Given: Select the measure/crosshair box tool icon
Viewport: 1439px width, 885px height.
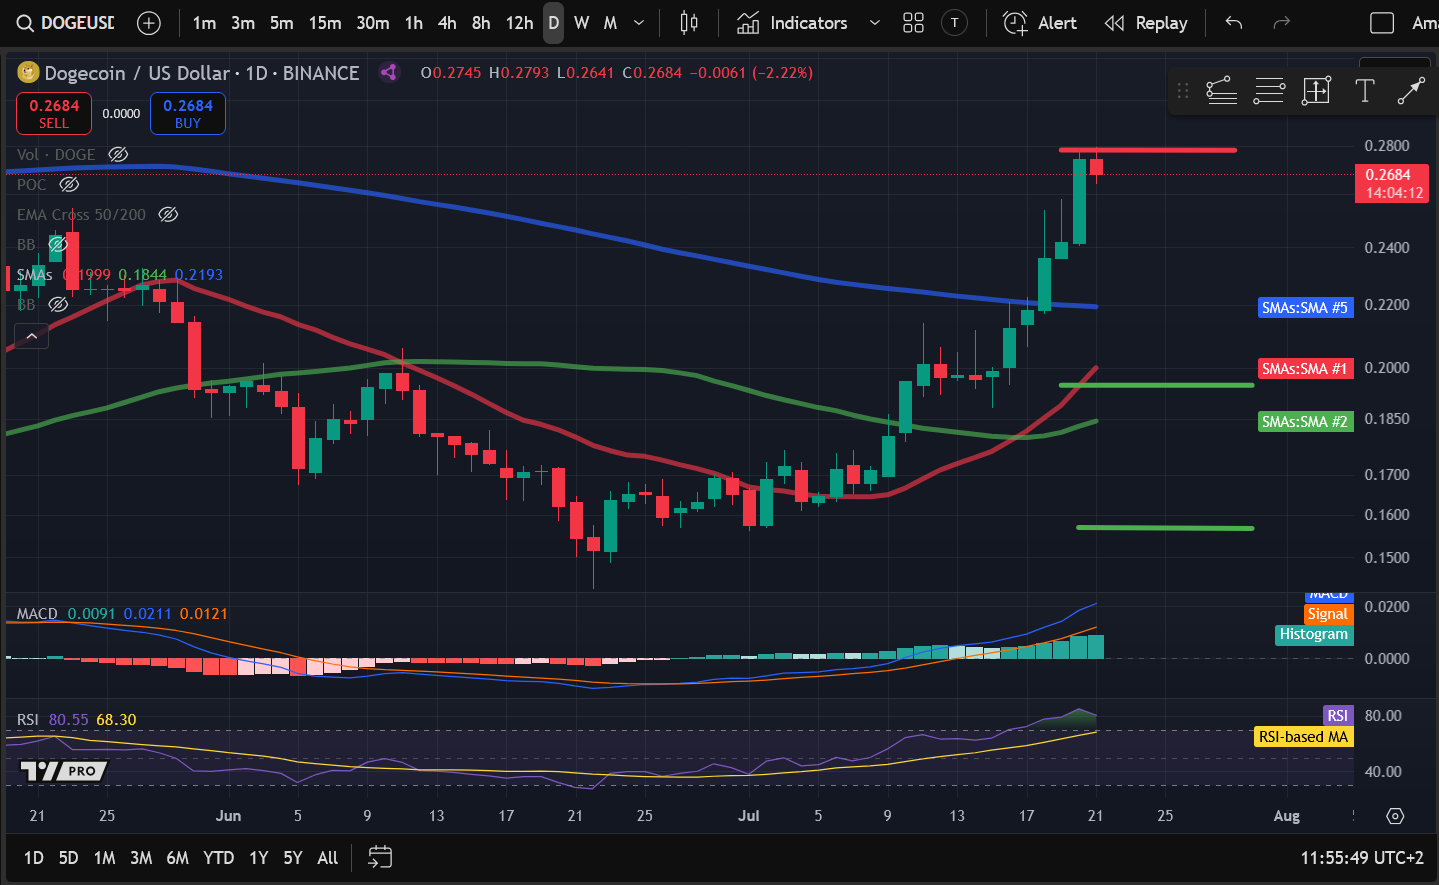Looking at the screenshot, I should tap(1317, 91).
